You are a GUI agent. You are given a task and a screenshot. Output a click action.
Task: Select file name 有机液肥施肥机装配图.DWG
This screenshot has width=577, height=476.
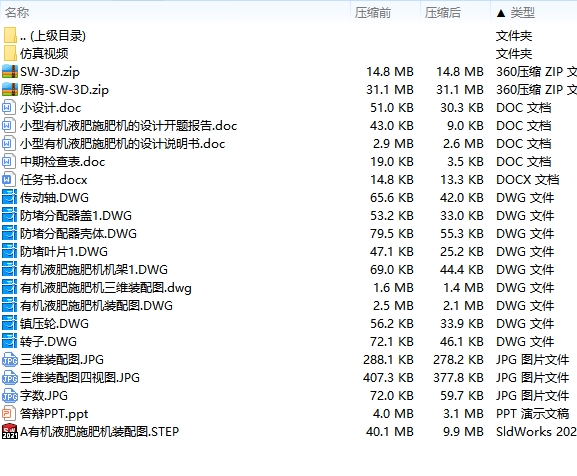(x=96, y=306)
